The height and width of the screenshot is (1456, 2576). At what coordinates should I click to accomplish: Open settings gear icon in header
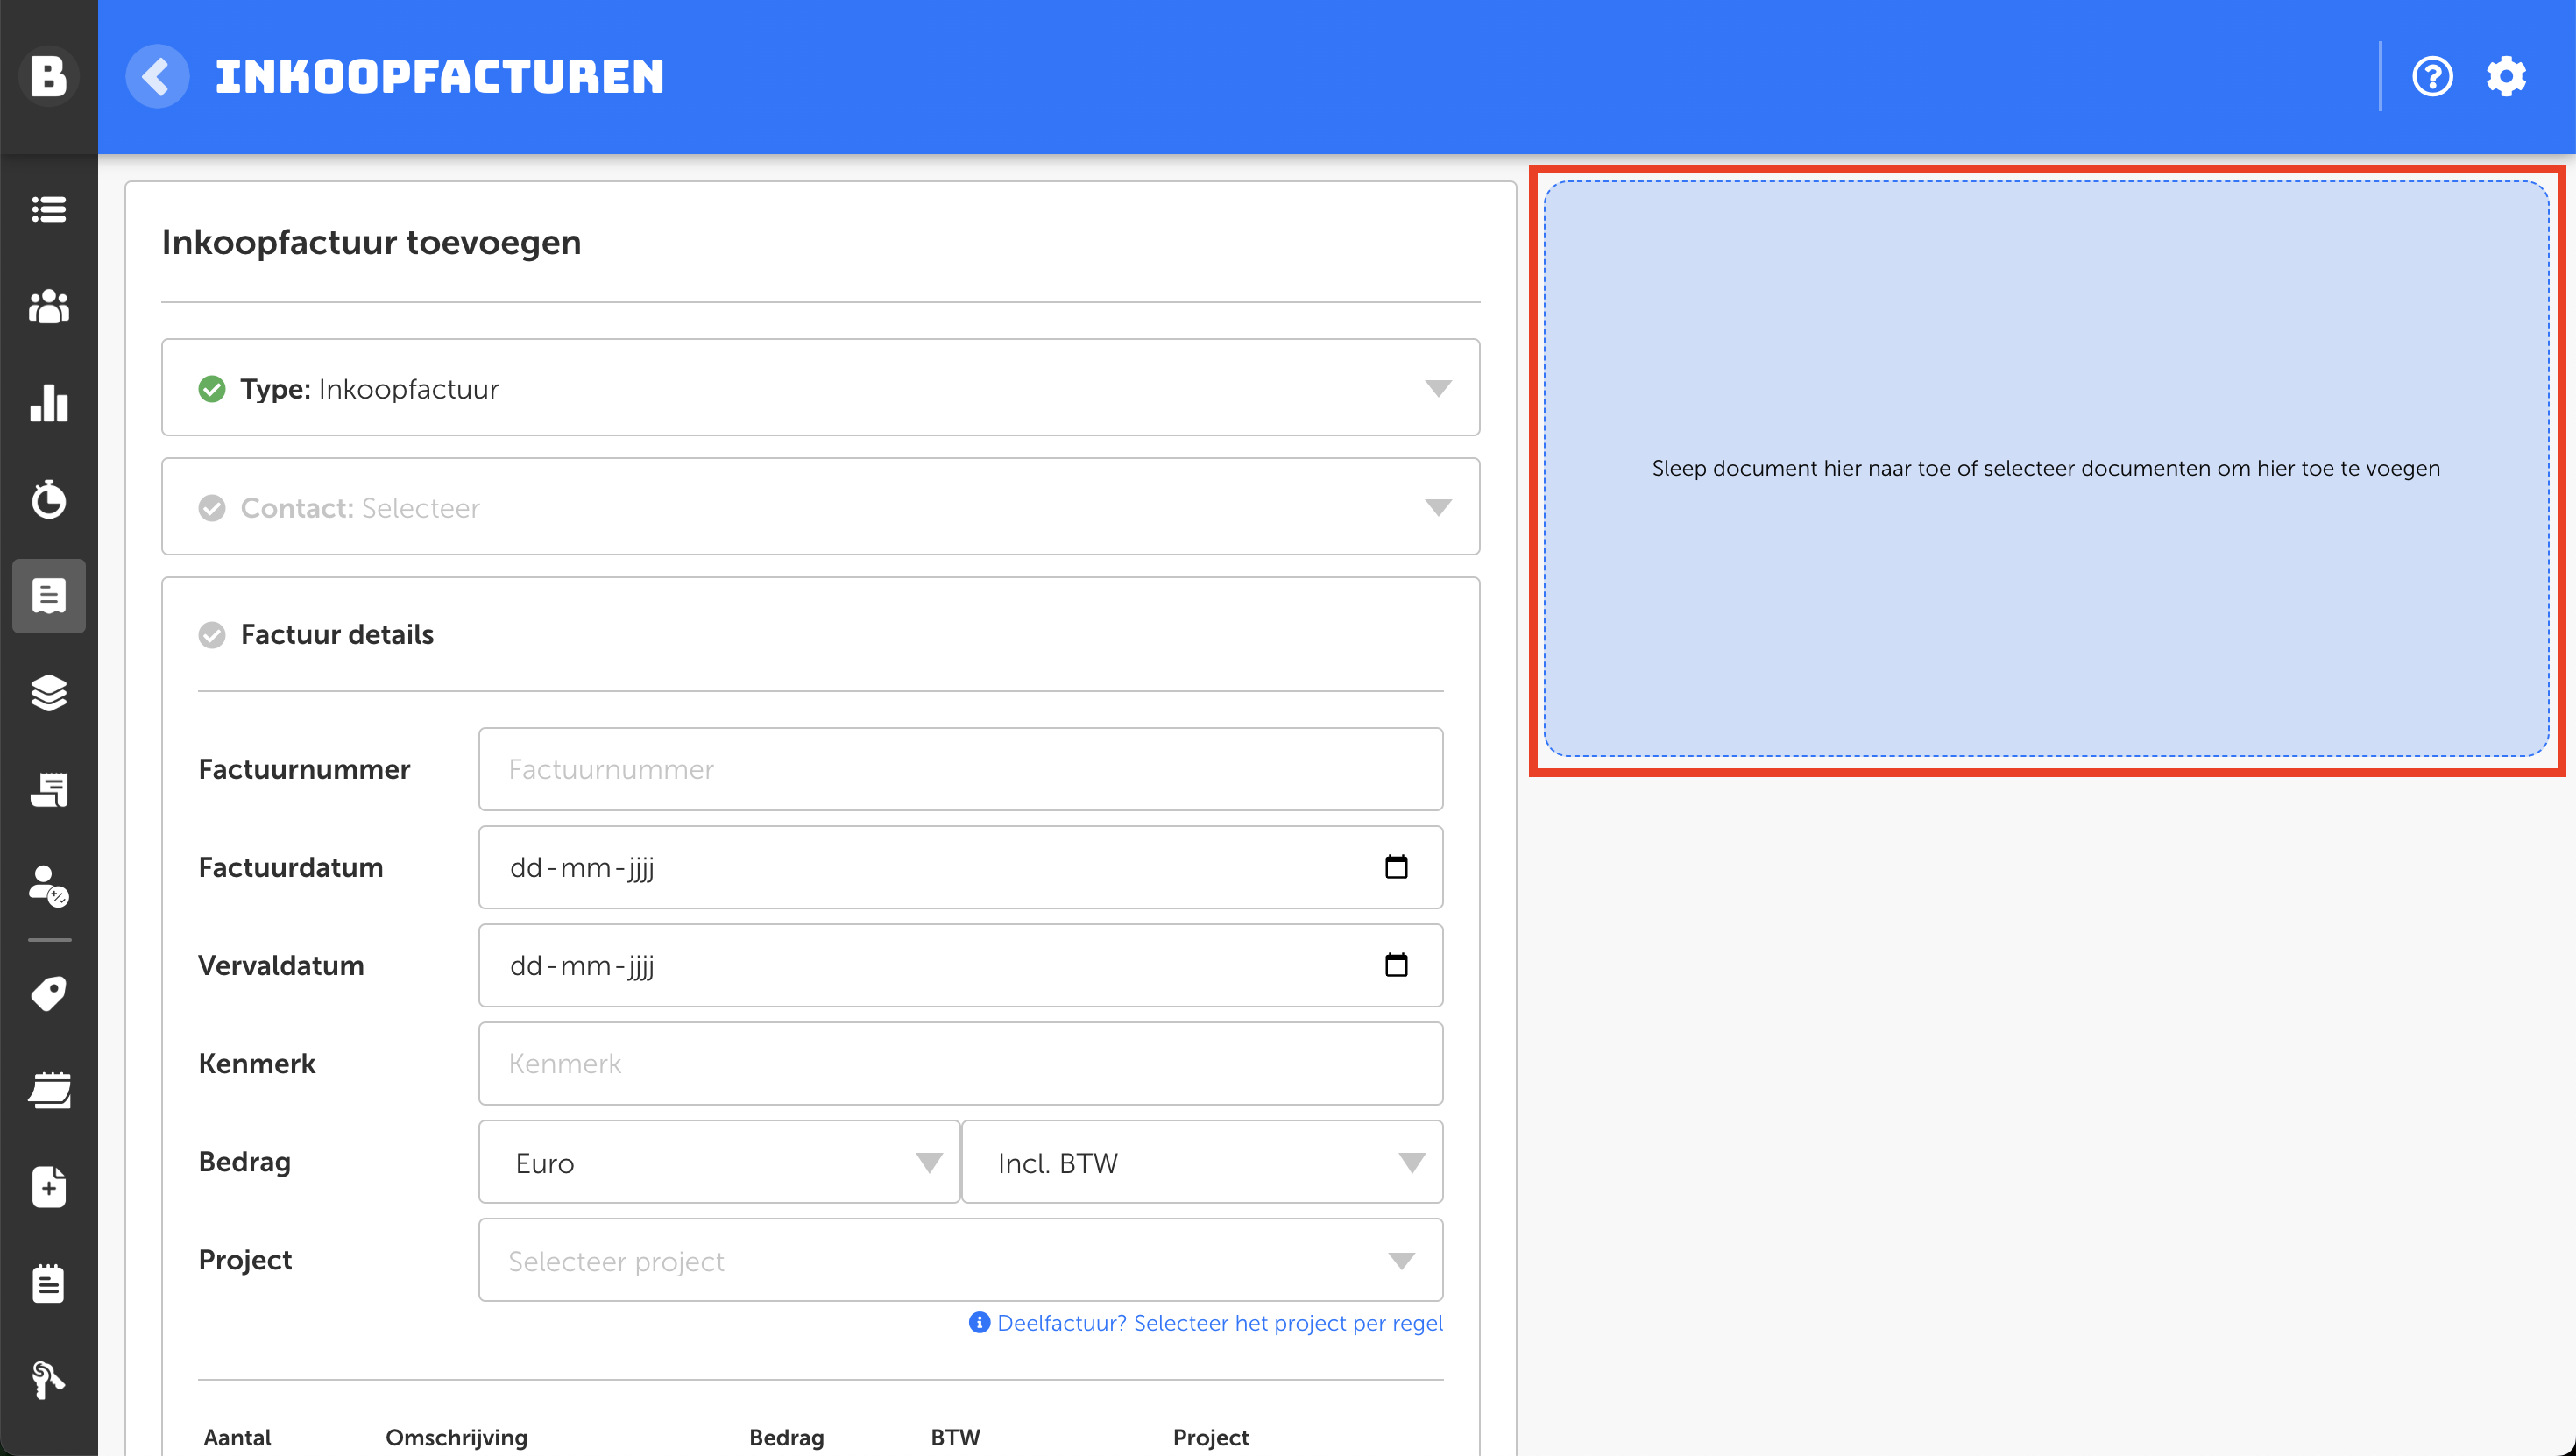click(x=2506, y=76)
